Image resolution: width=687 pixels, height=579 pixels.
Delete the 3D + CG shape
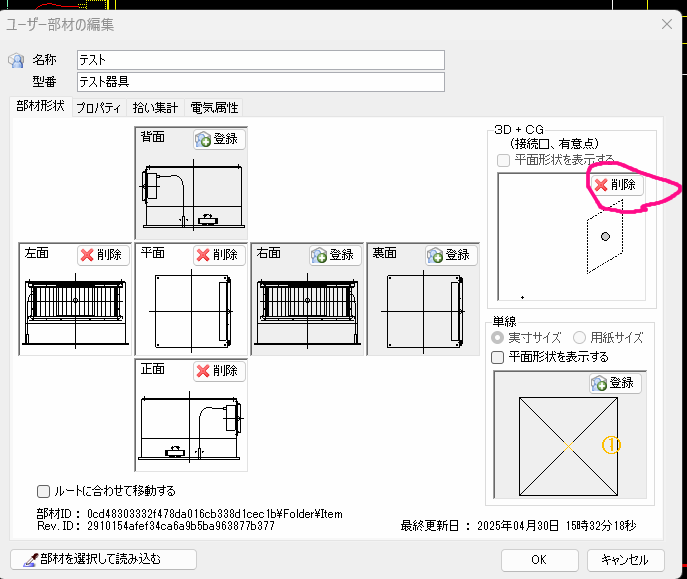point(617,185)
